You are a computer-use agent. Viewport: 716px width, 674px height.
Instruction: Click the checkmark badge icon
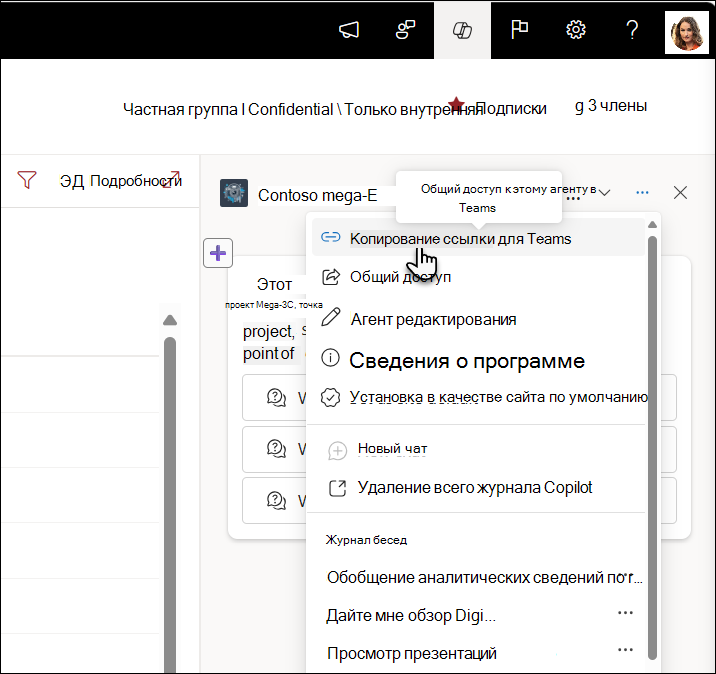point(330,397)
